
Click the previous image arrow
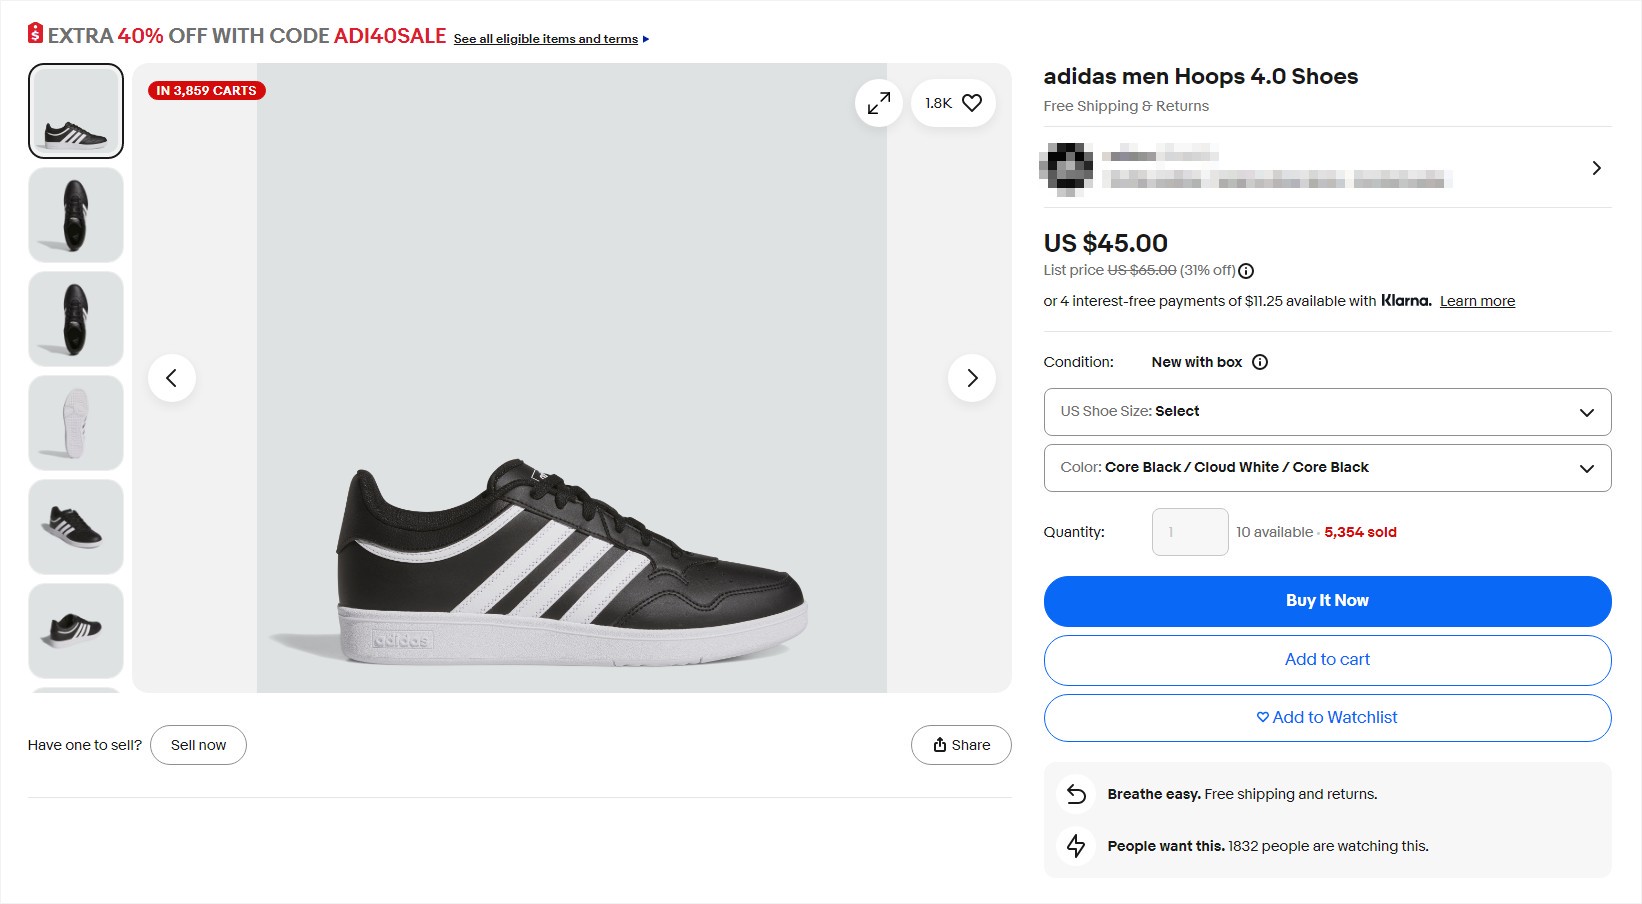(172, 377)
